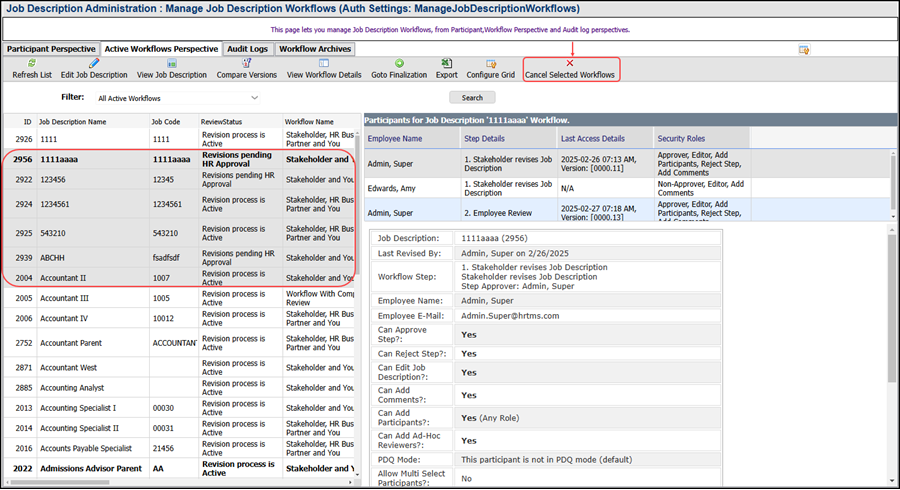Click the details panel vertical scrollbar
900x490 pixels.
(x=891, y=307)
